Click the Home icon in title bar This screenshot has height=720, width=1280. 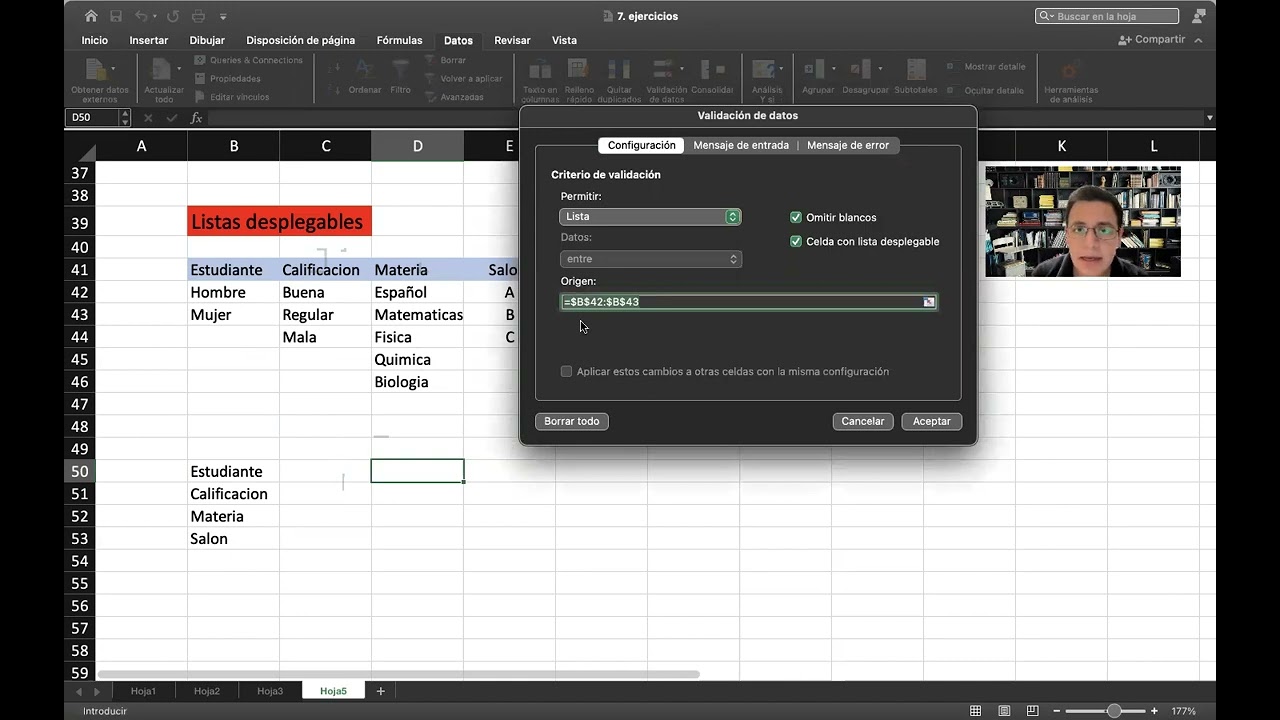91,16
